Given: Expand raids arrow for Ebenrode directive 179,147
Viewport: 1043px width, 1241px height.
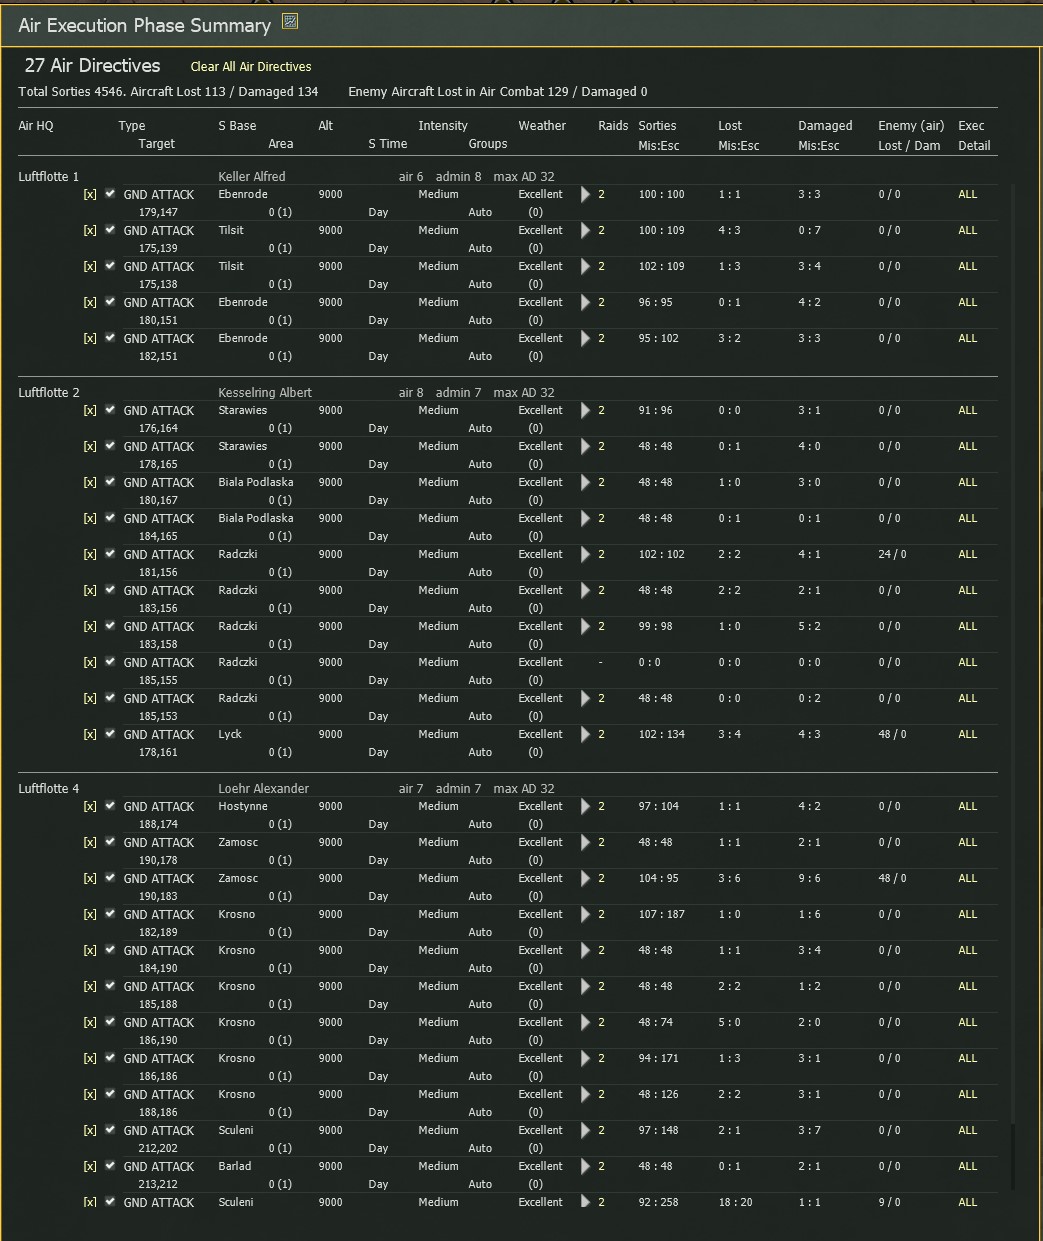Looking at the screenshot, I should (585, 194).
